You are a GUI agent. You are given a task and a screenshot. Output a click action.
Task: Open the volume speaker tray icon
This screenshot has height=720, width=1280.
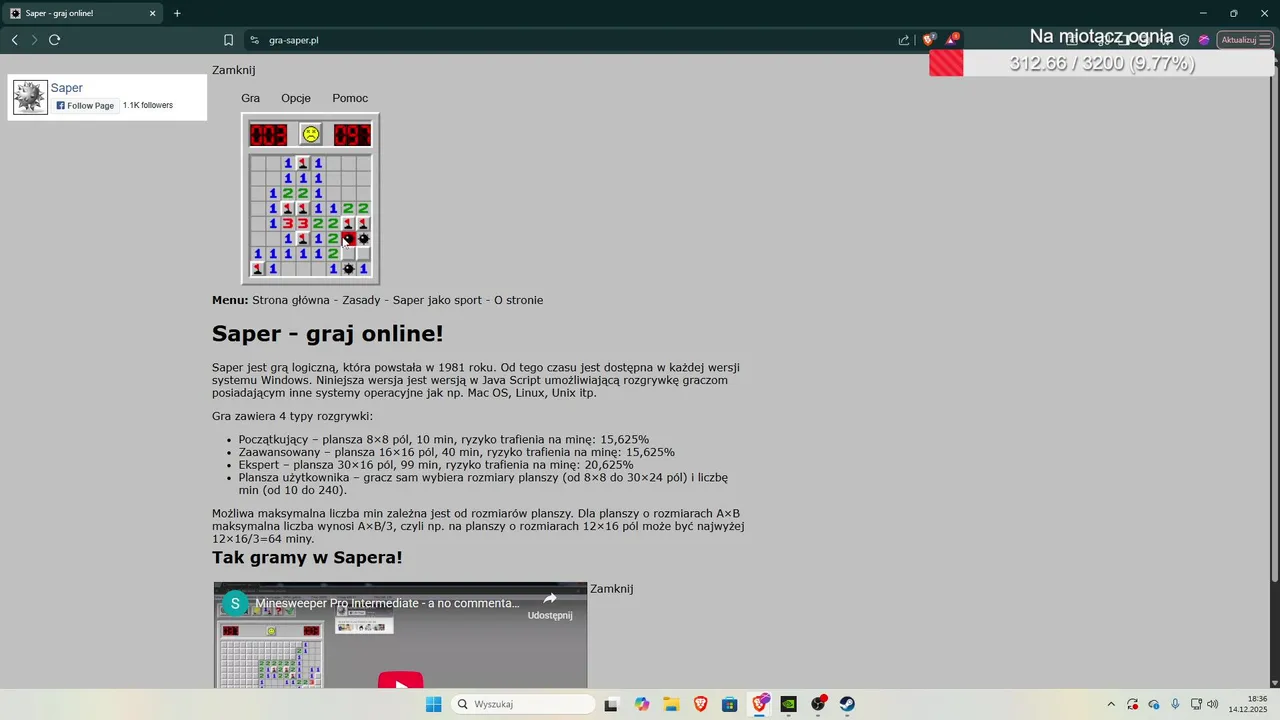point(1213,704)
